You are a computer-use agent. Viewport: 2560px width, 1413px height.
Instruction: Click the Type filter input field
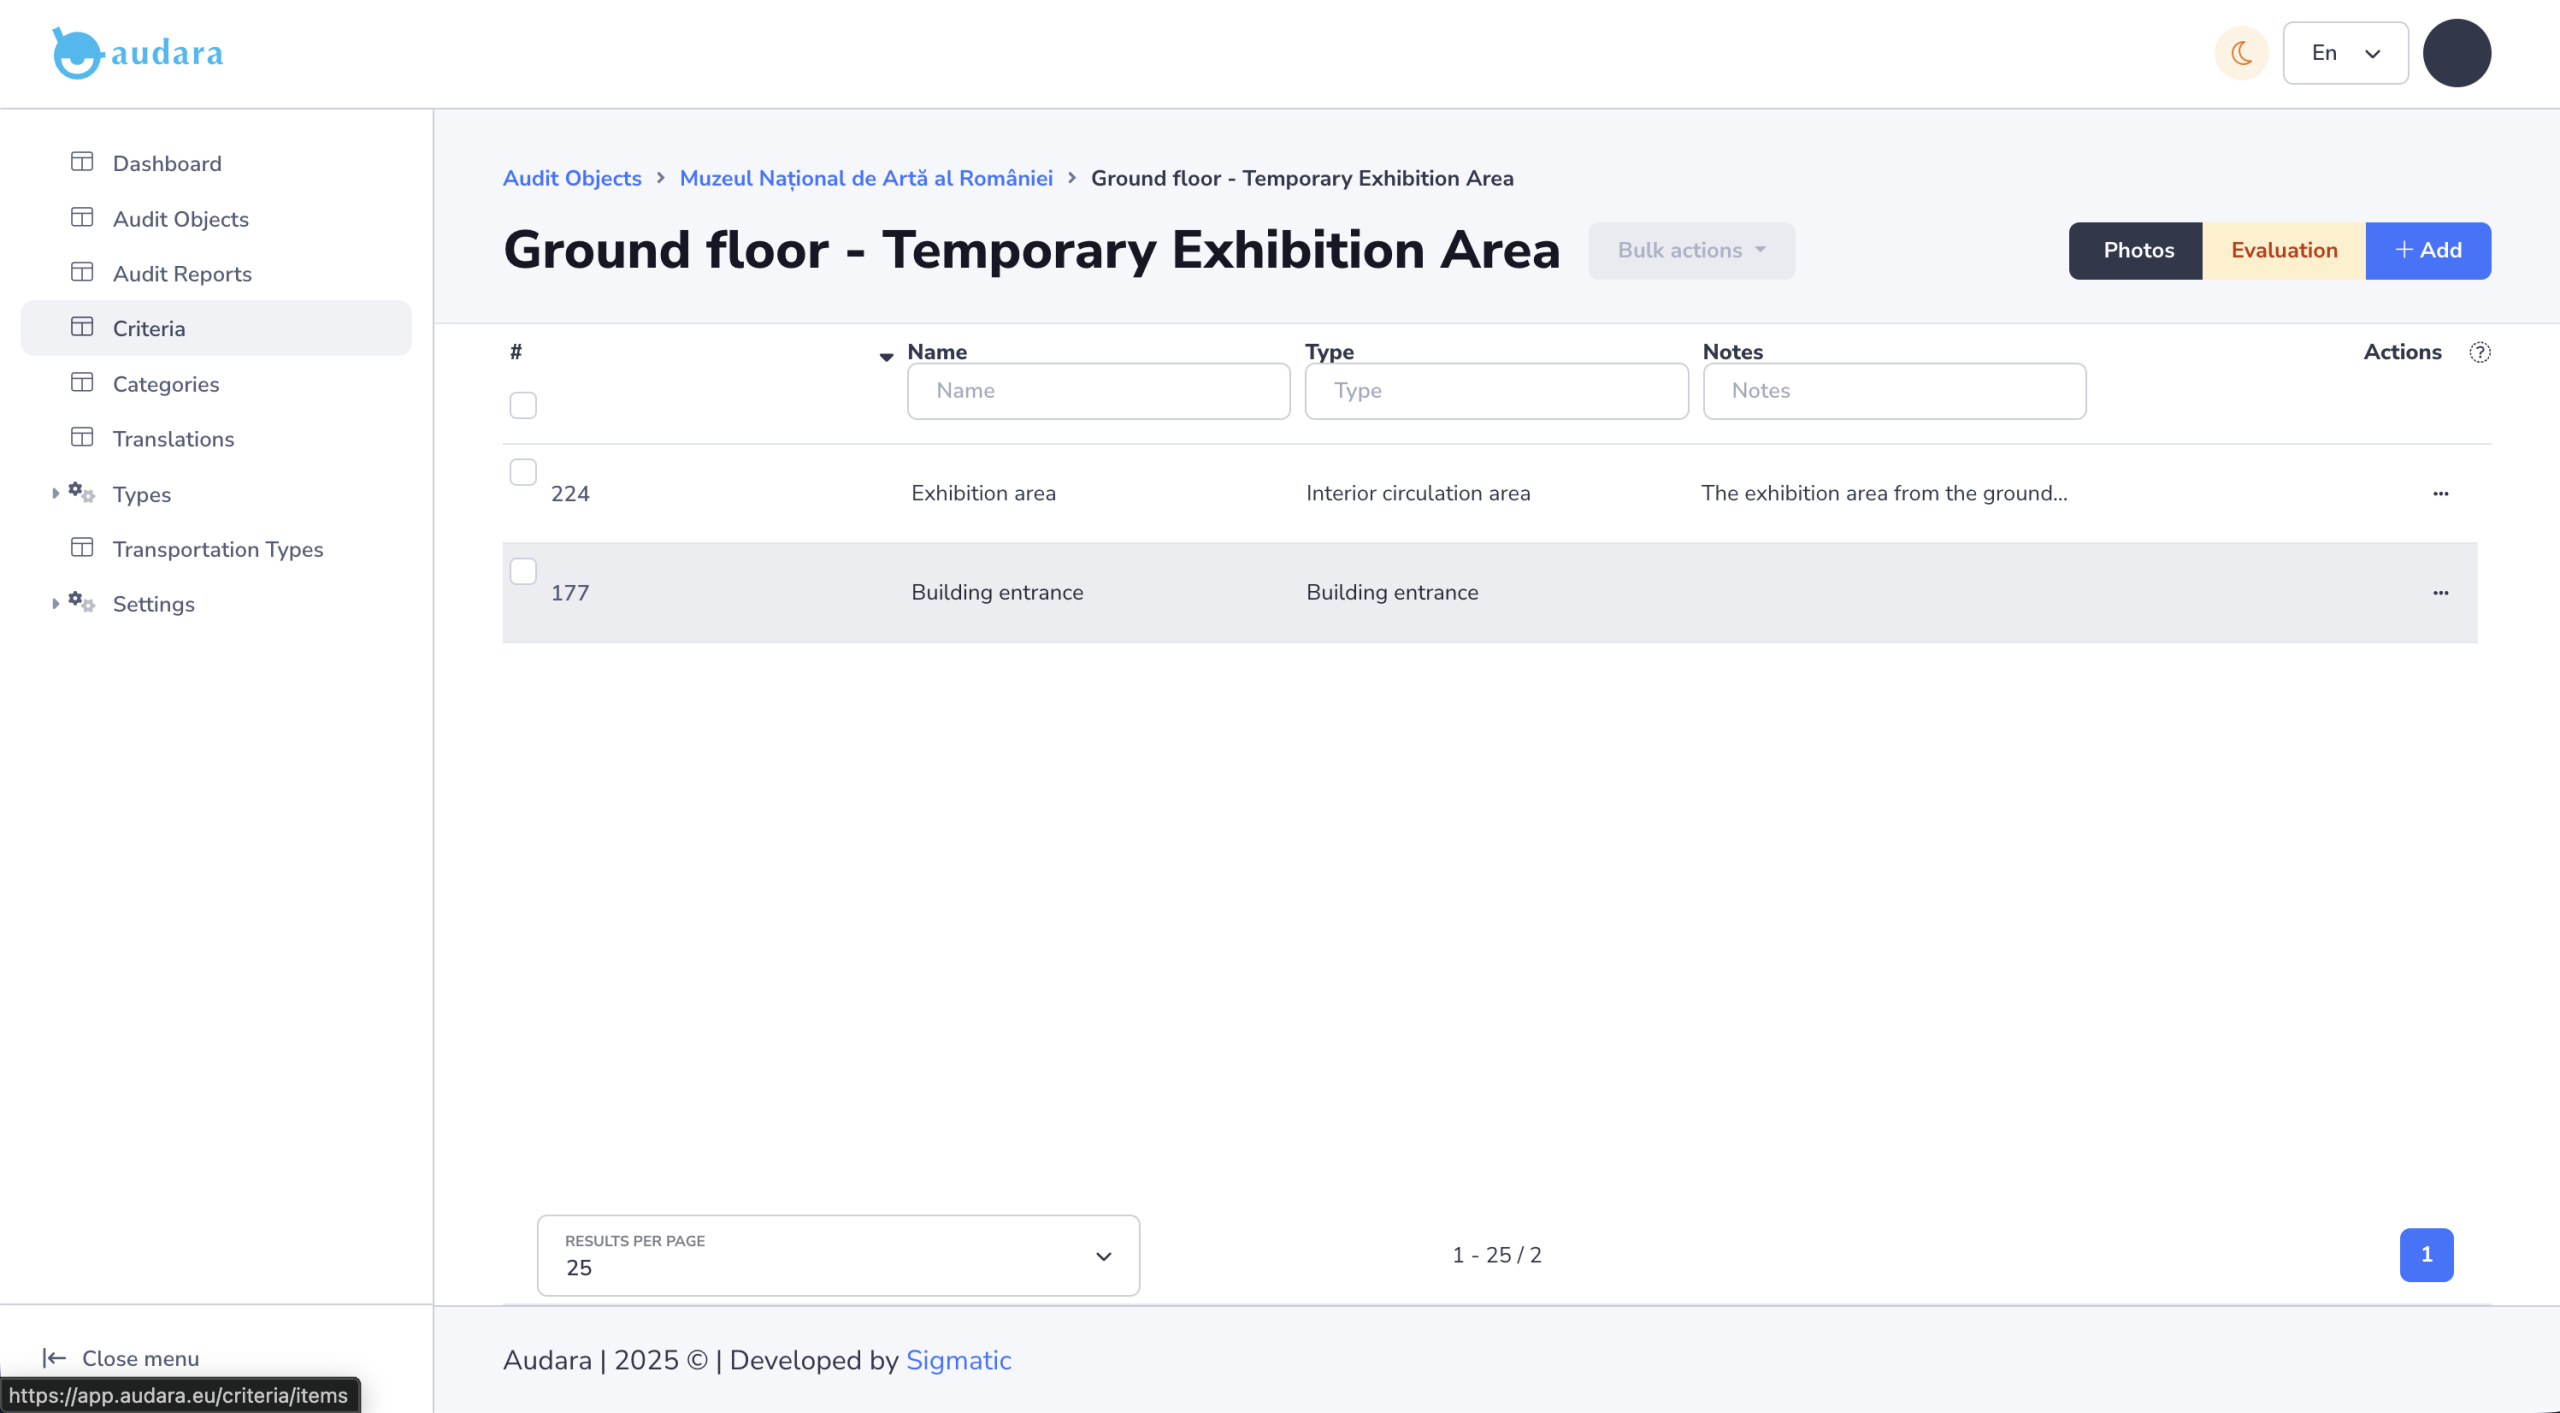pos(1495,391)
